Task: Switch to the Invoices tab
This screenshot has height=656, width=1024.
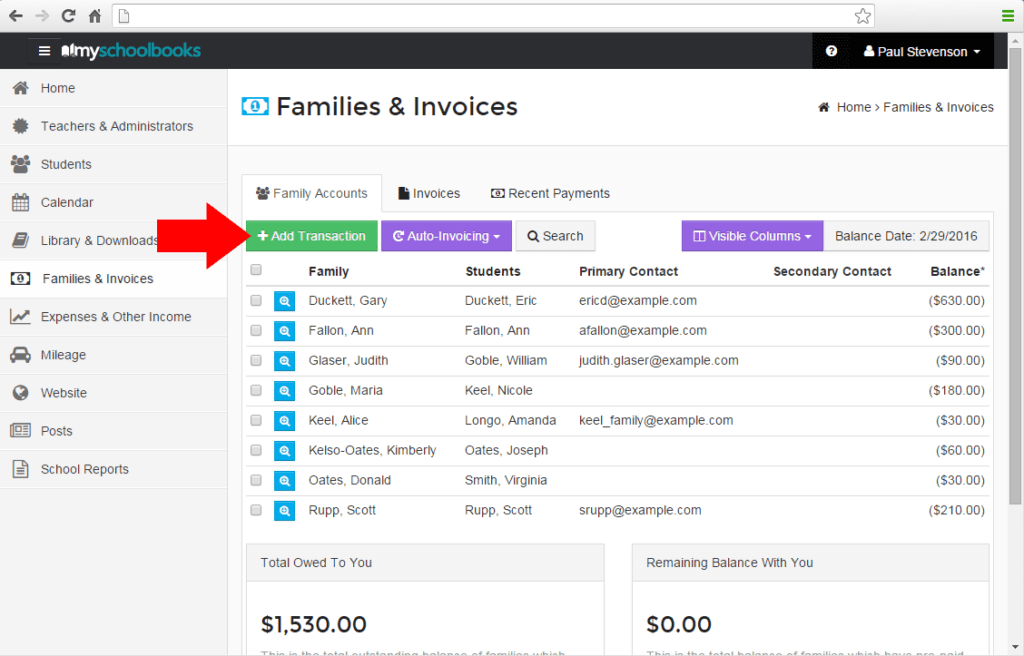Action: pyautogui.click(x=429, y=193)
